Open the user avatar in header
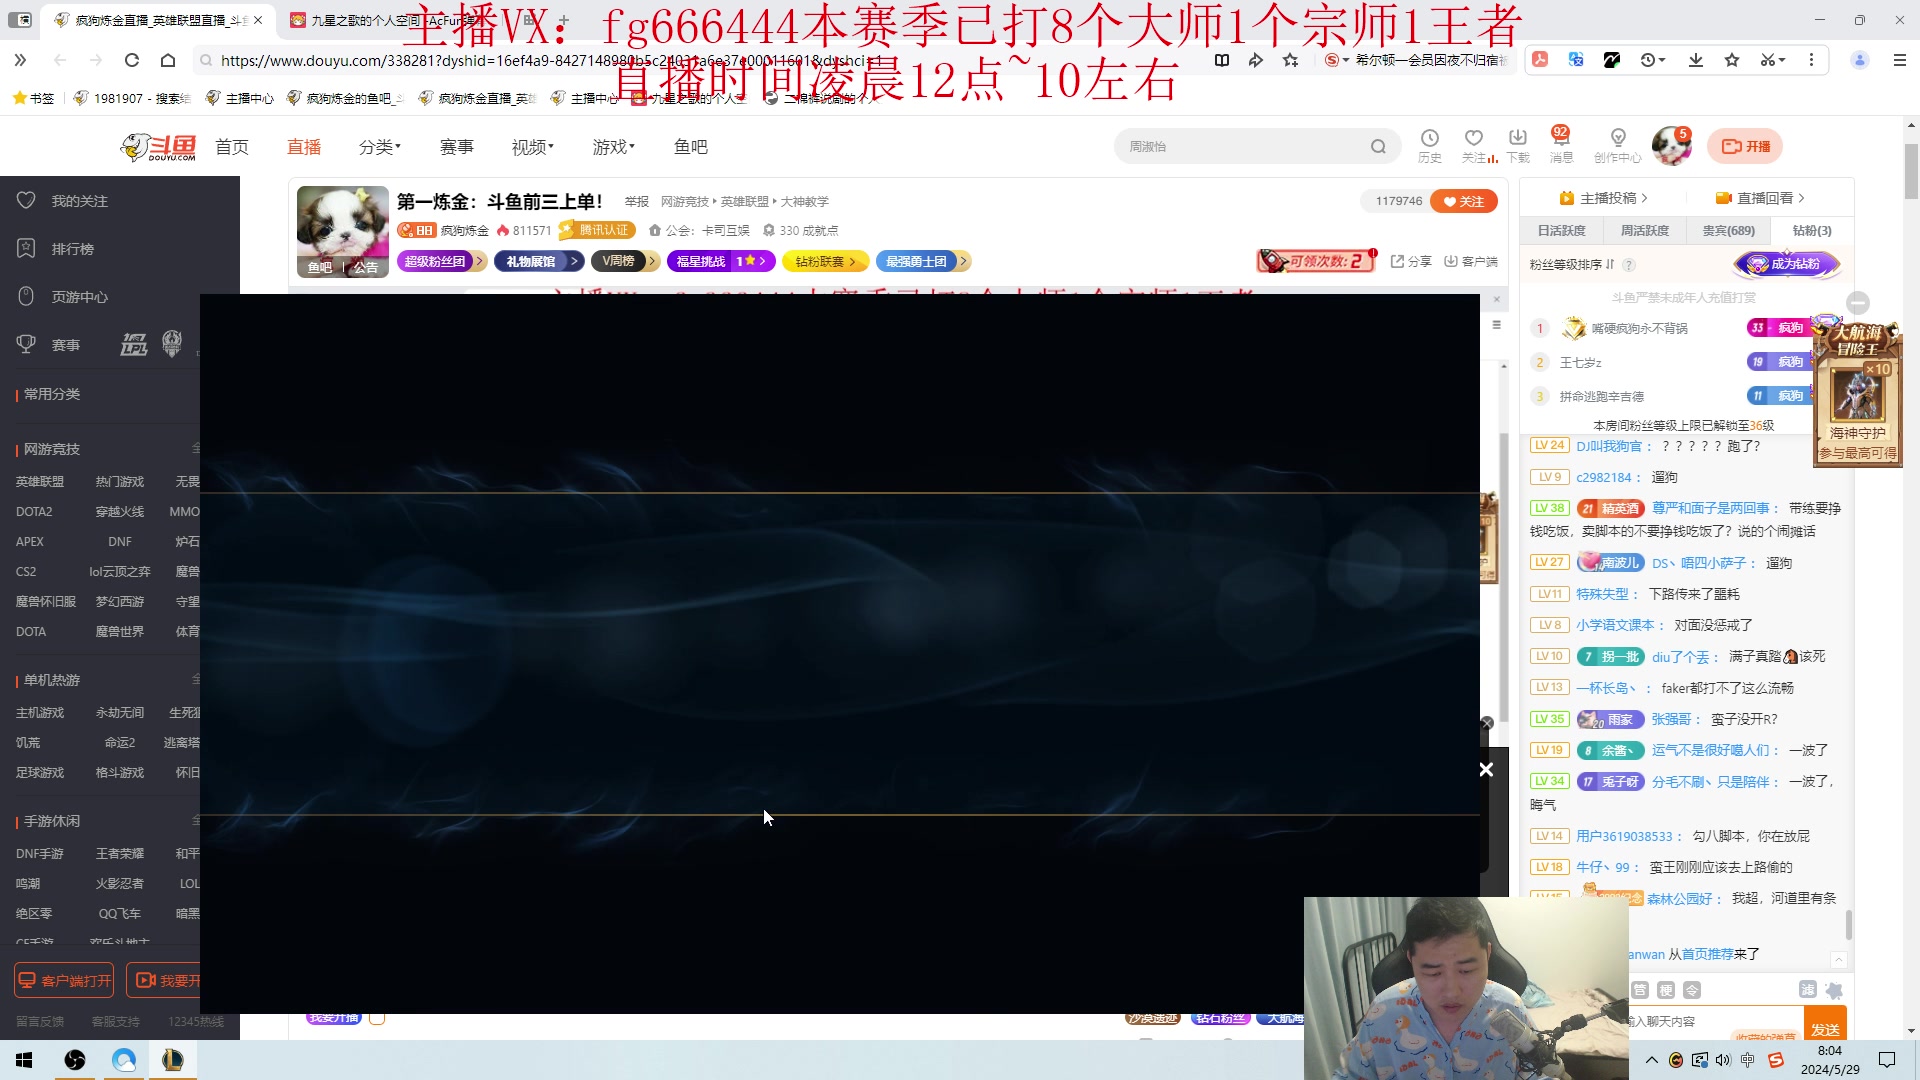The image size is (1920, 1080). [1671, 146]
